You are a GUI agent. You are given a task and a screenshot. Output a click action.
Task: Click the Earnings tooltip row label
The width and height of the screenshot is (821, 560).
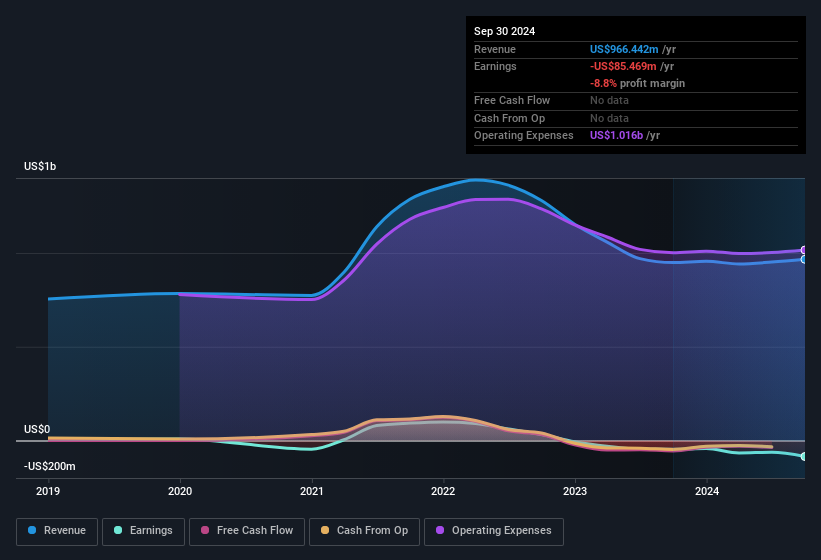(x=495, y=66)
